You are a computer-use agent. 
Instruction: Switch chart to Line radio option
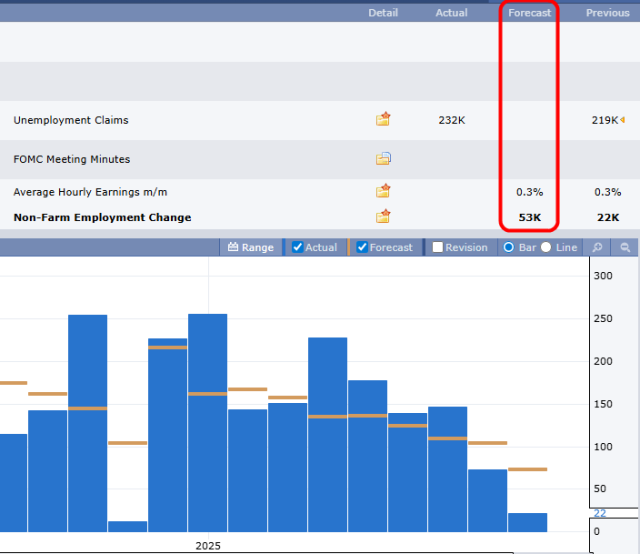pyautogui.click(x=546, y=247)
